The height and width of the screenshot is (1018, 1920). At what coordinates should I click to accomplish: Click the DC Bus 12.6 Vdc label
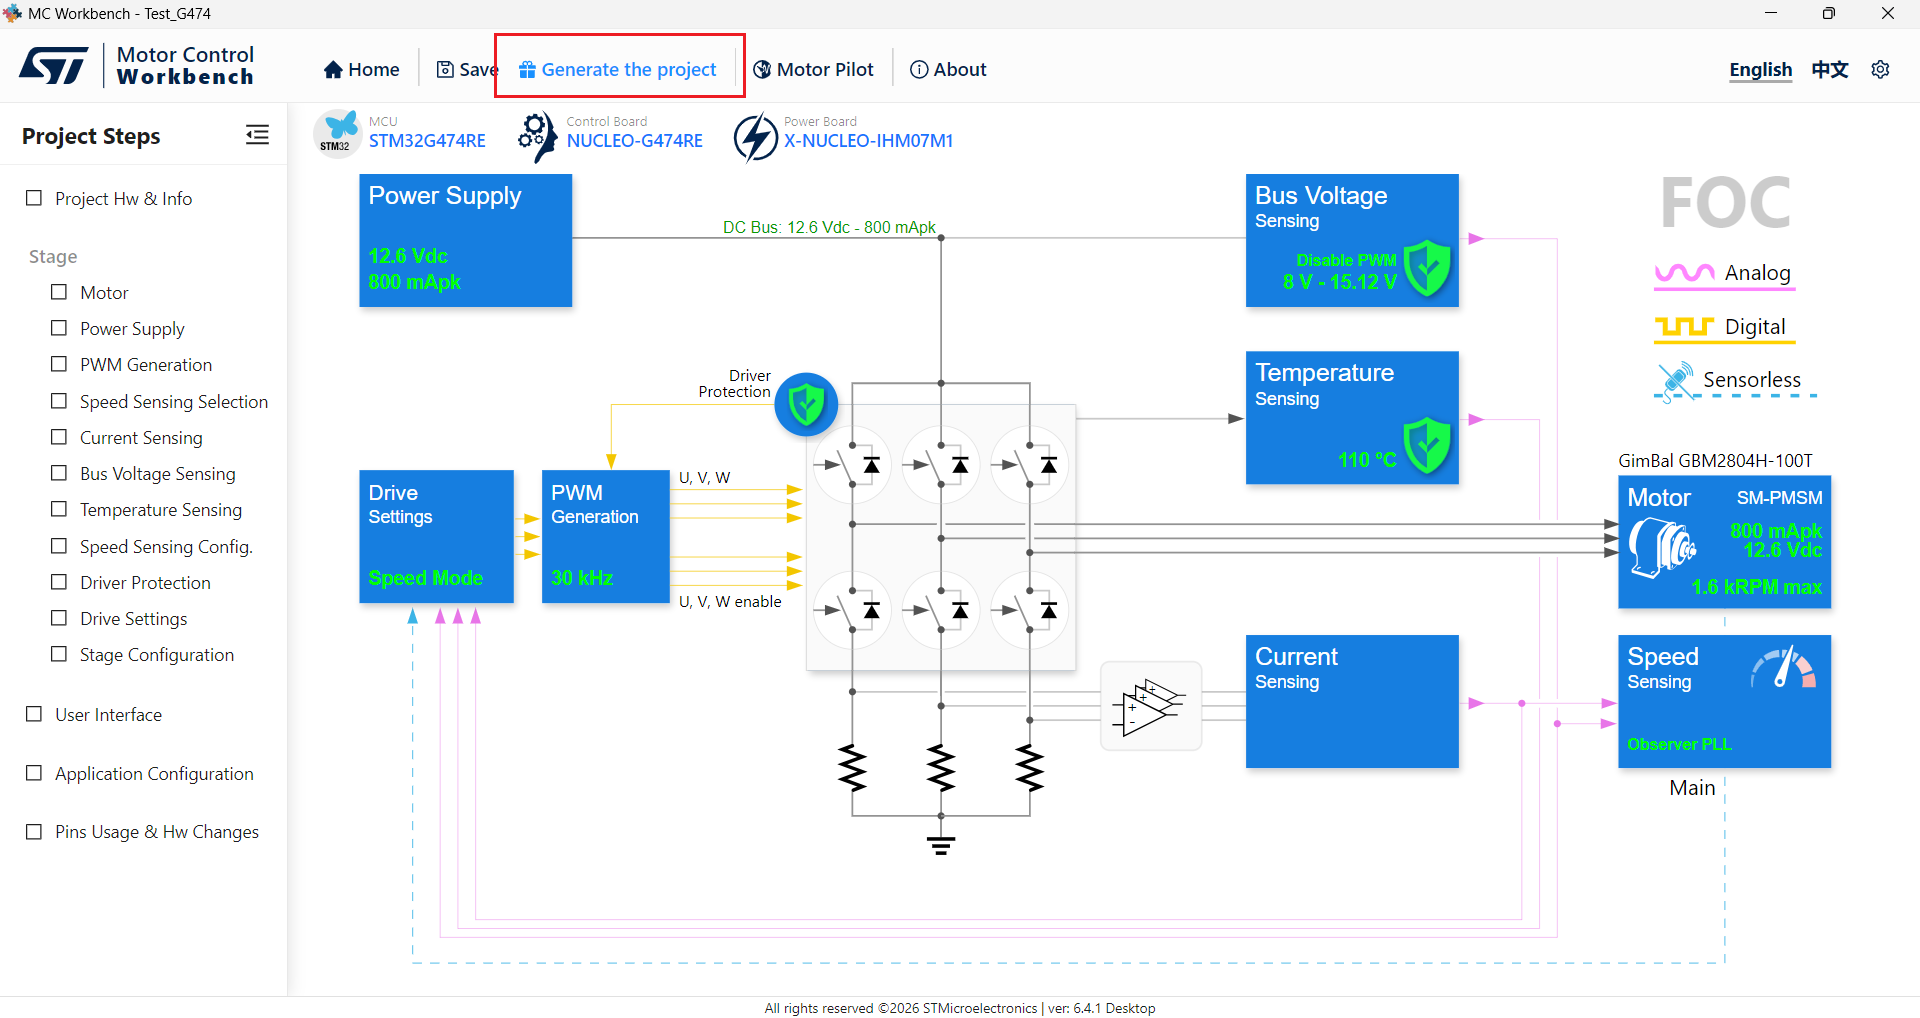click(829, 228)
